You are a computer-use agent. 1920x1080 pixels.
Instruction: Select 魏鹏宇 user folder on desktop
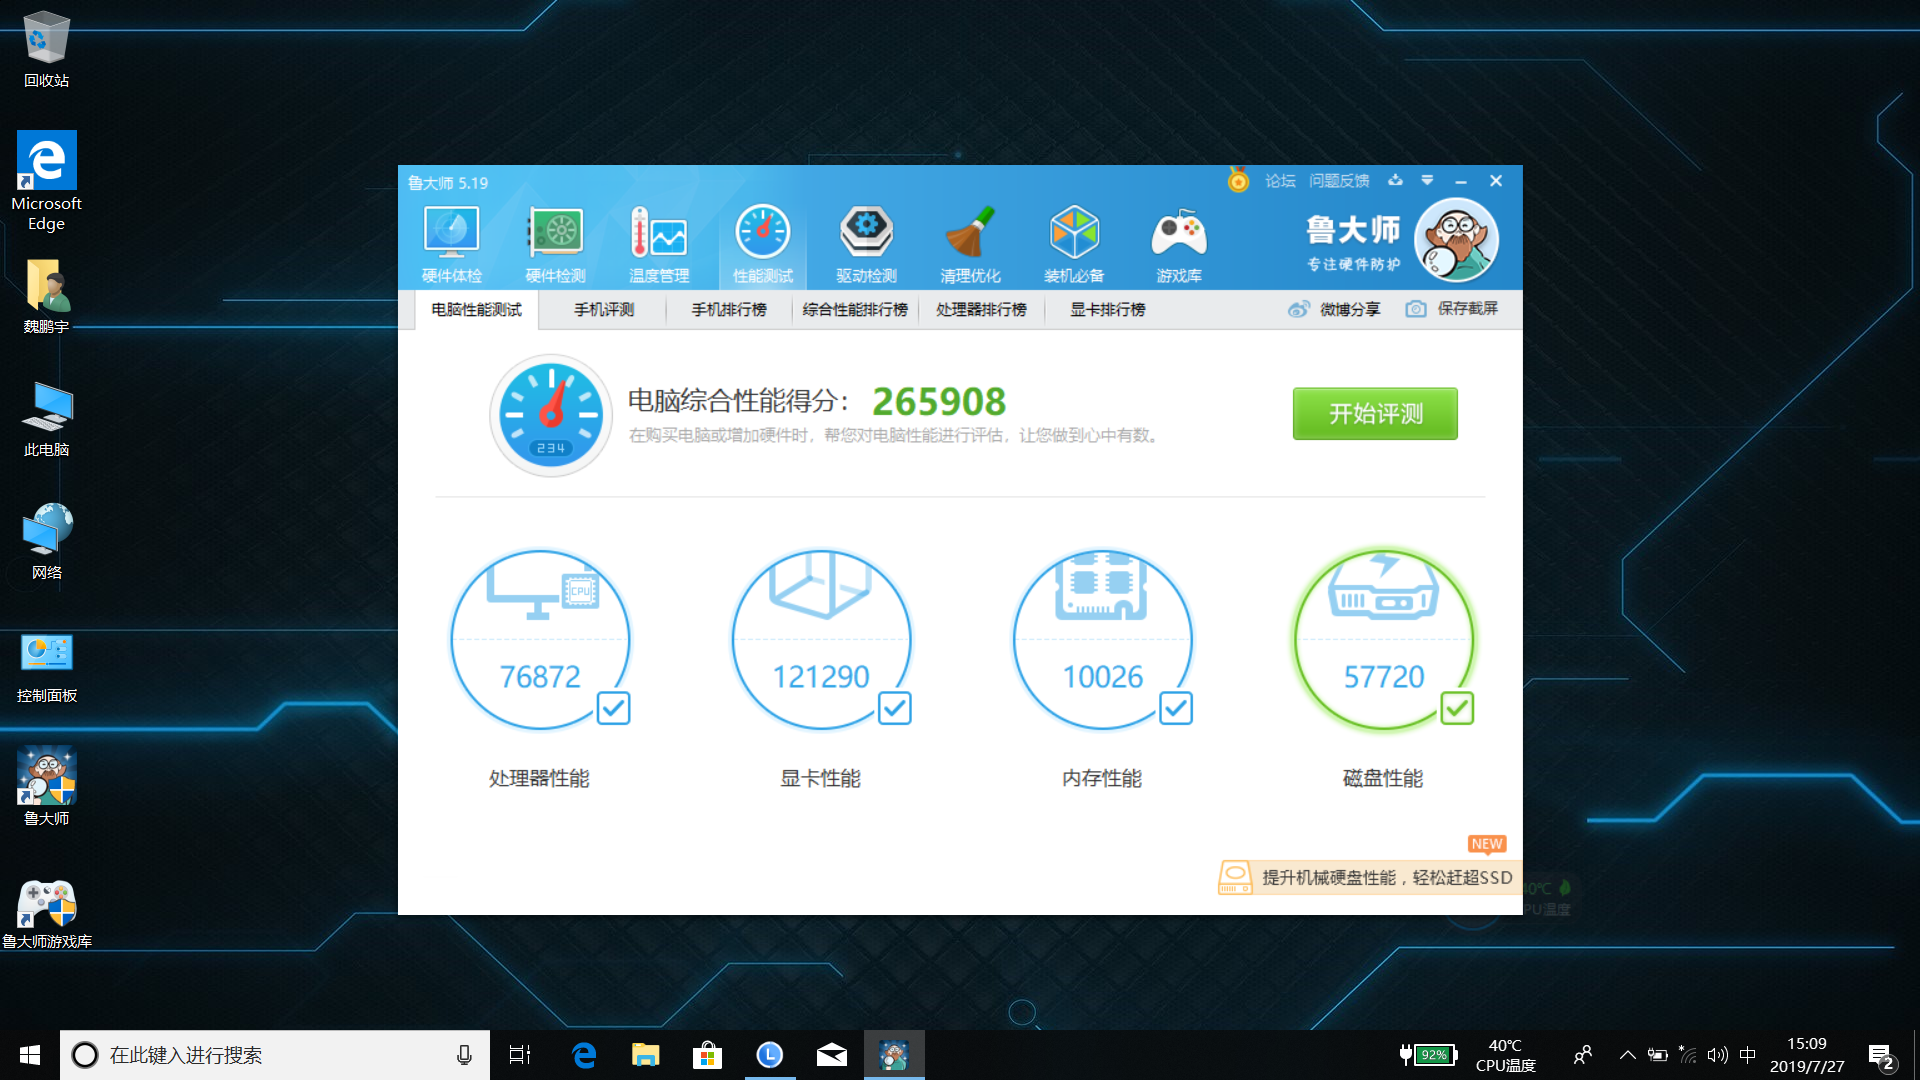46,297
